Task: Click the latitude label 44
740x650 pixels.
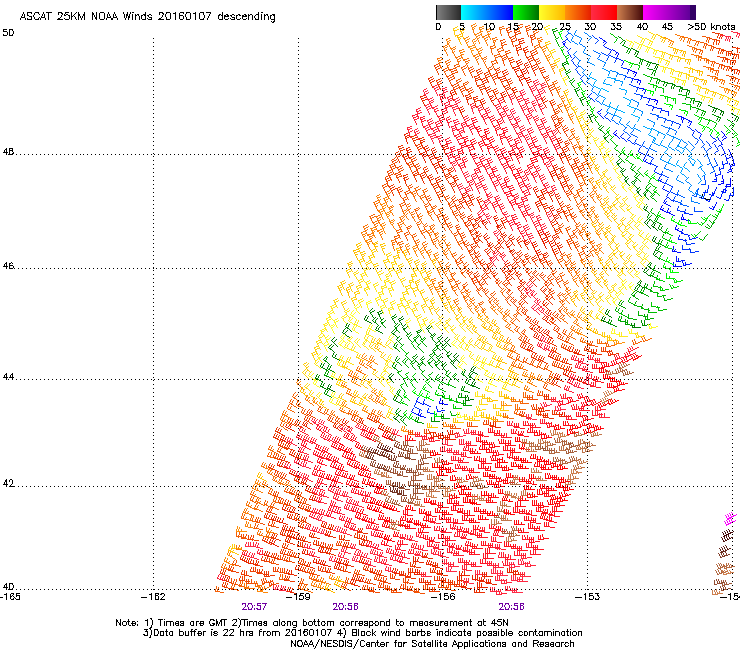Action: (8, 377)
